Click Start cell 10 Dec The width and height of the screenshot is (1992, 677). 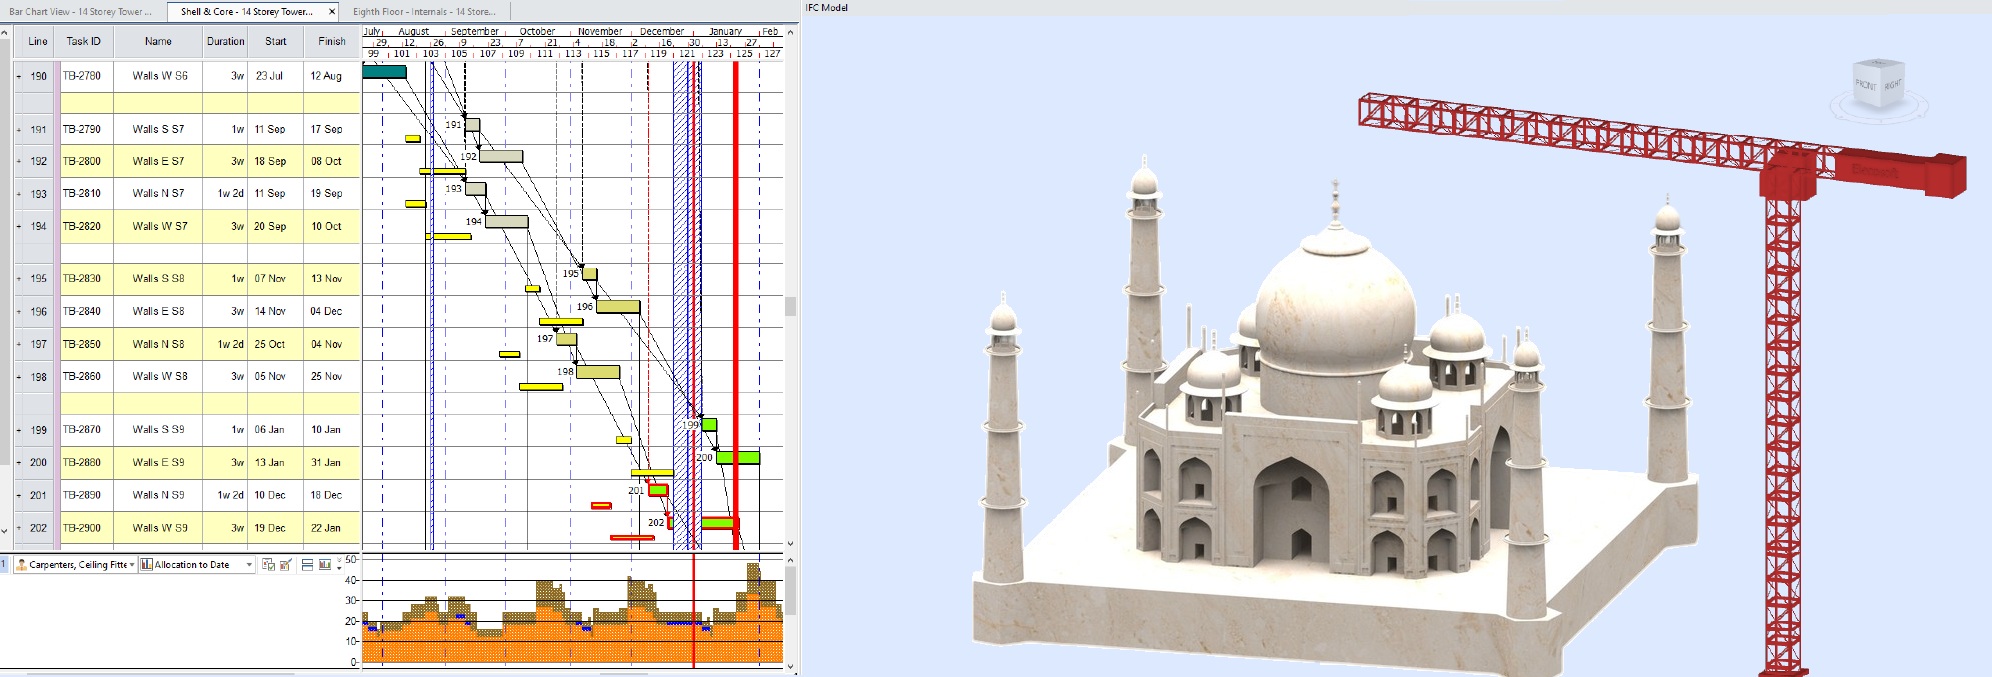tap(276, 495)
